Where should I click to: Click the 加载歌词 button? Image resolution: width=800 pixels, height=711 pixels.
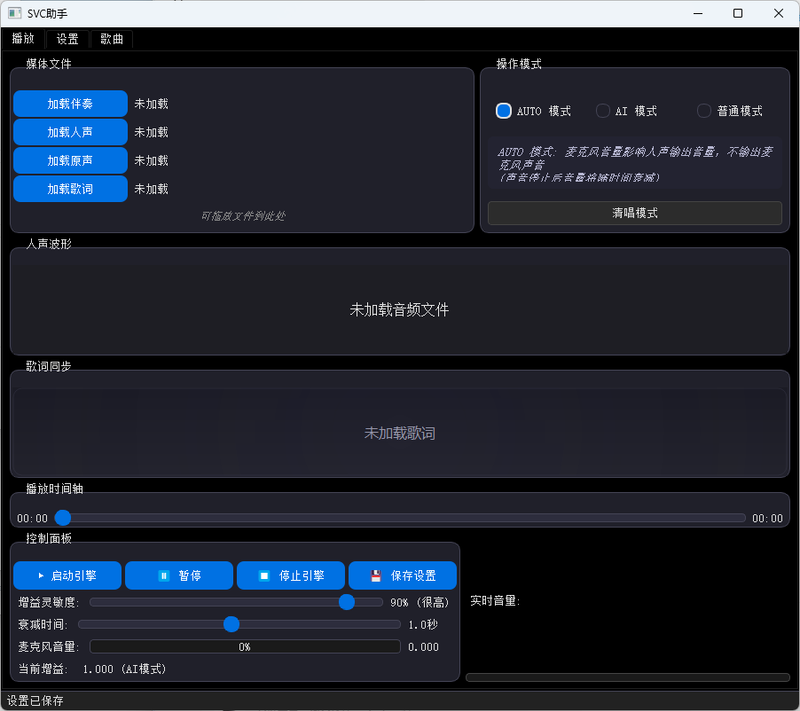(x=70, y=189)
